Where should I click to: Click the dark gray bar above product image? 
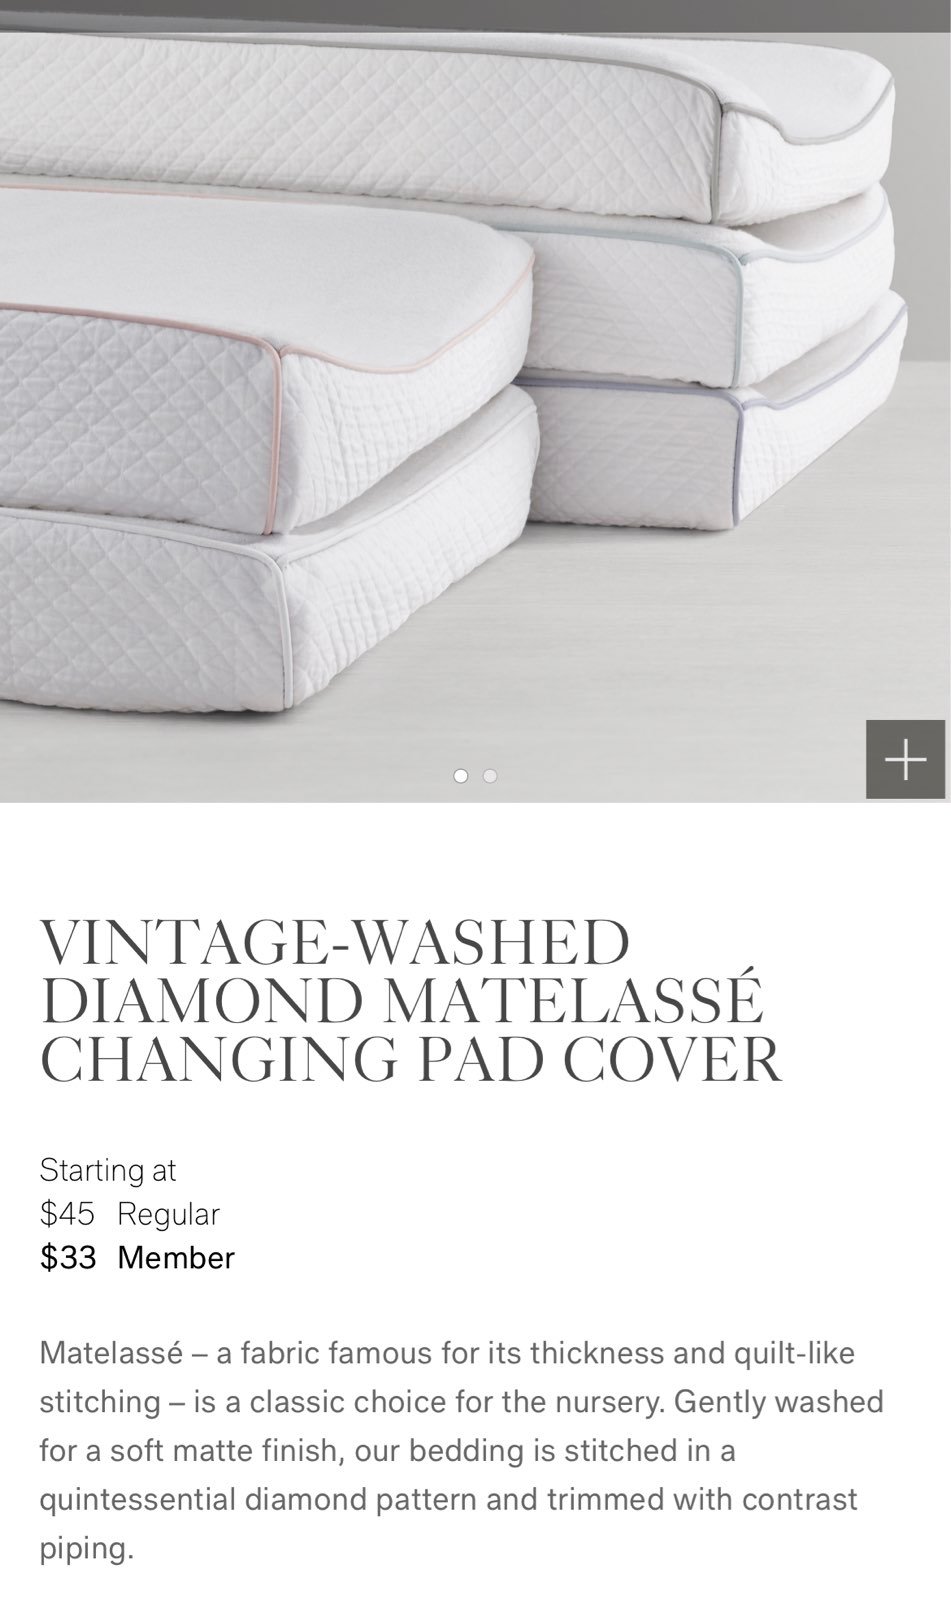click(475, 16)
